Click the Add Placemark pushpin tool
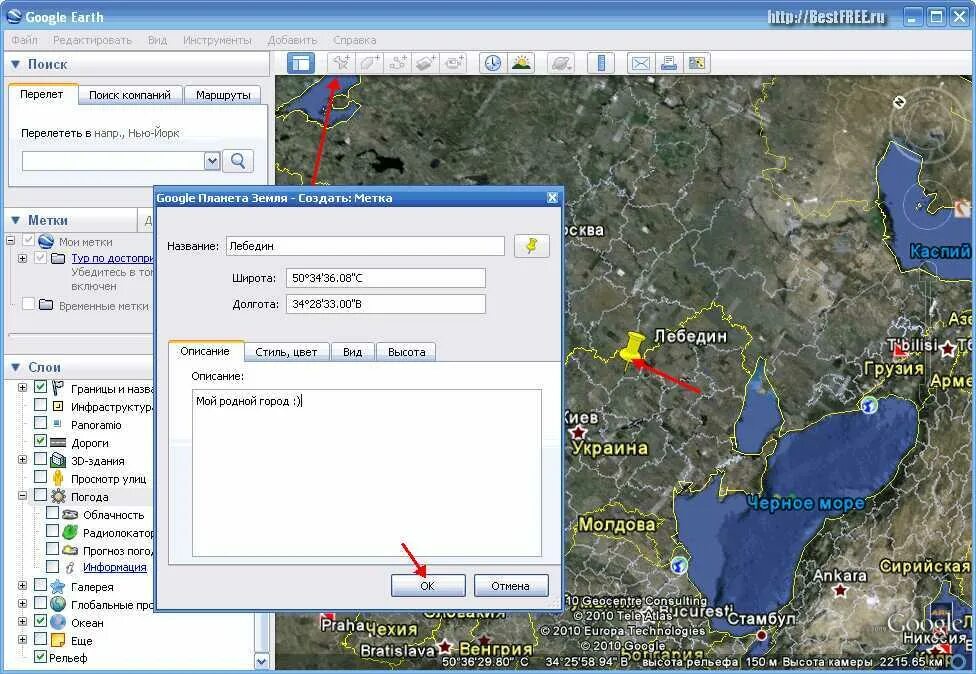This screenshot has height=674, width=976. pyautogui.click(x=340, y=63)
